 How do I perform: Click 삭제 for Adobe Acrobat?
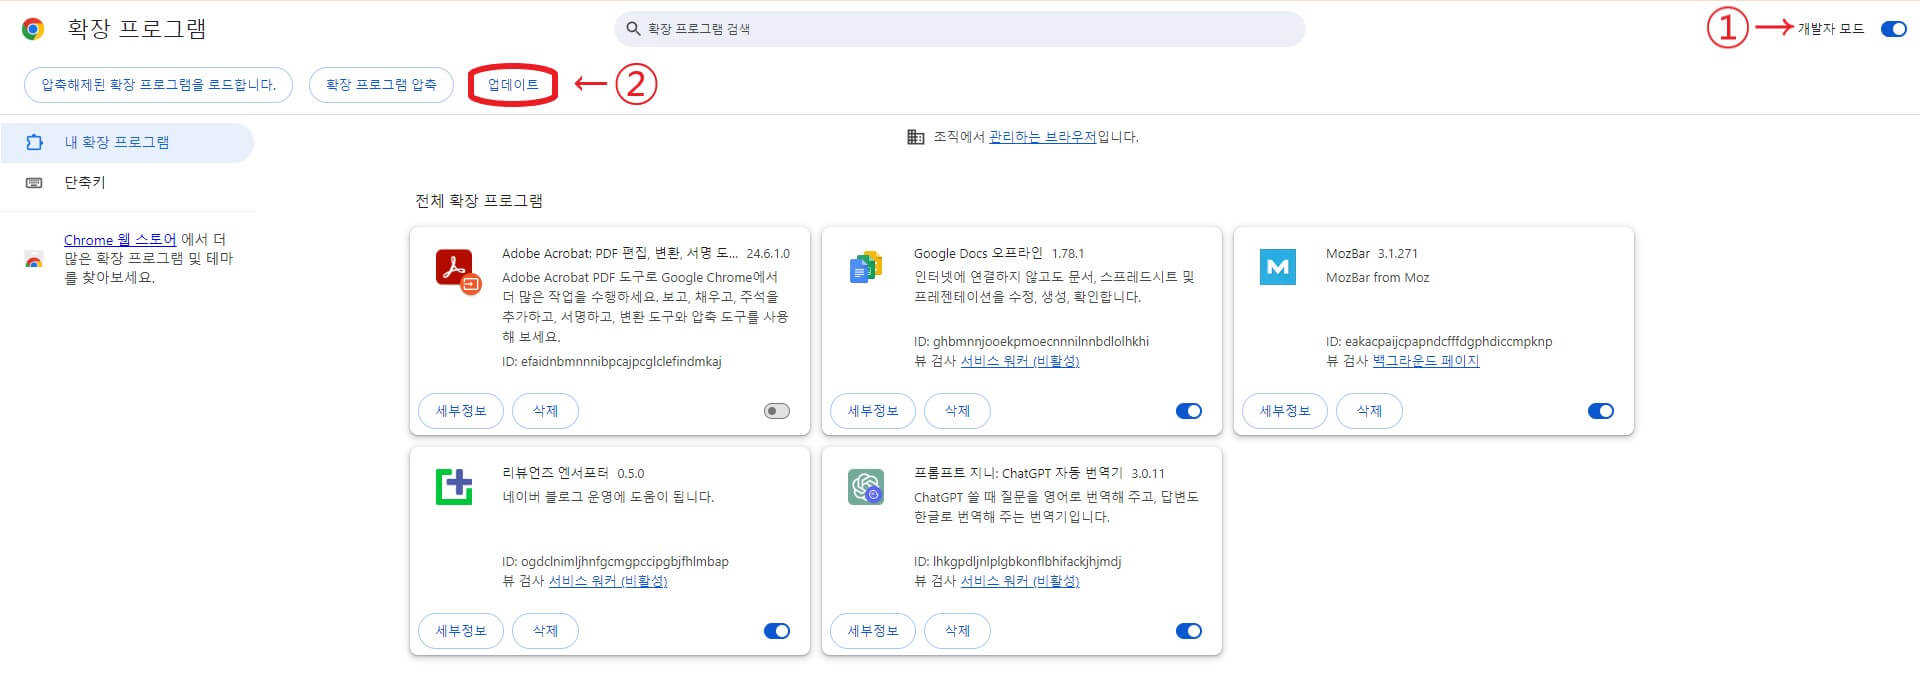(545, 411)
